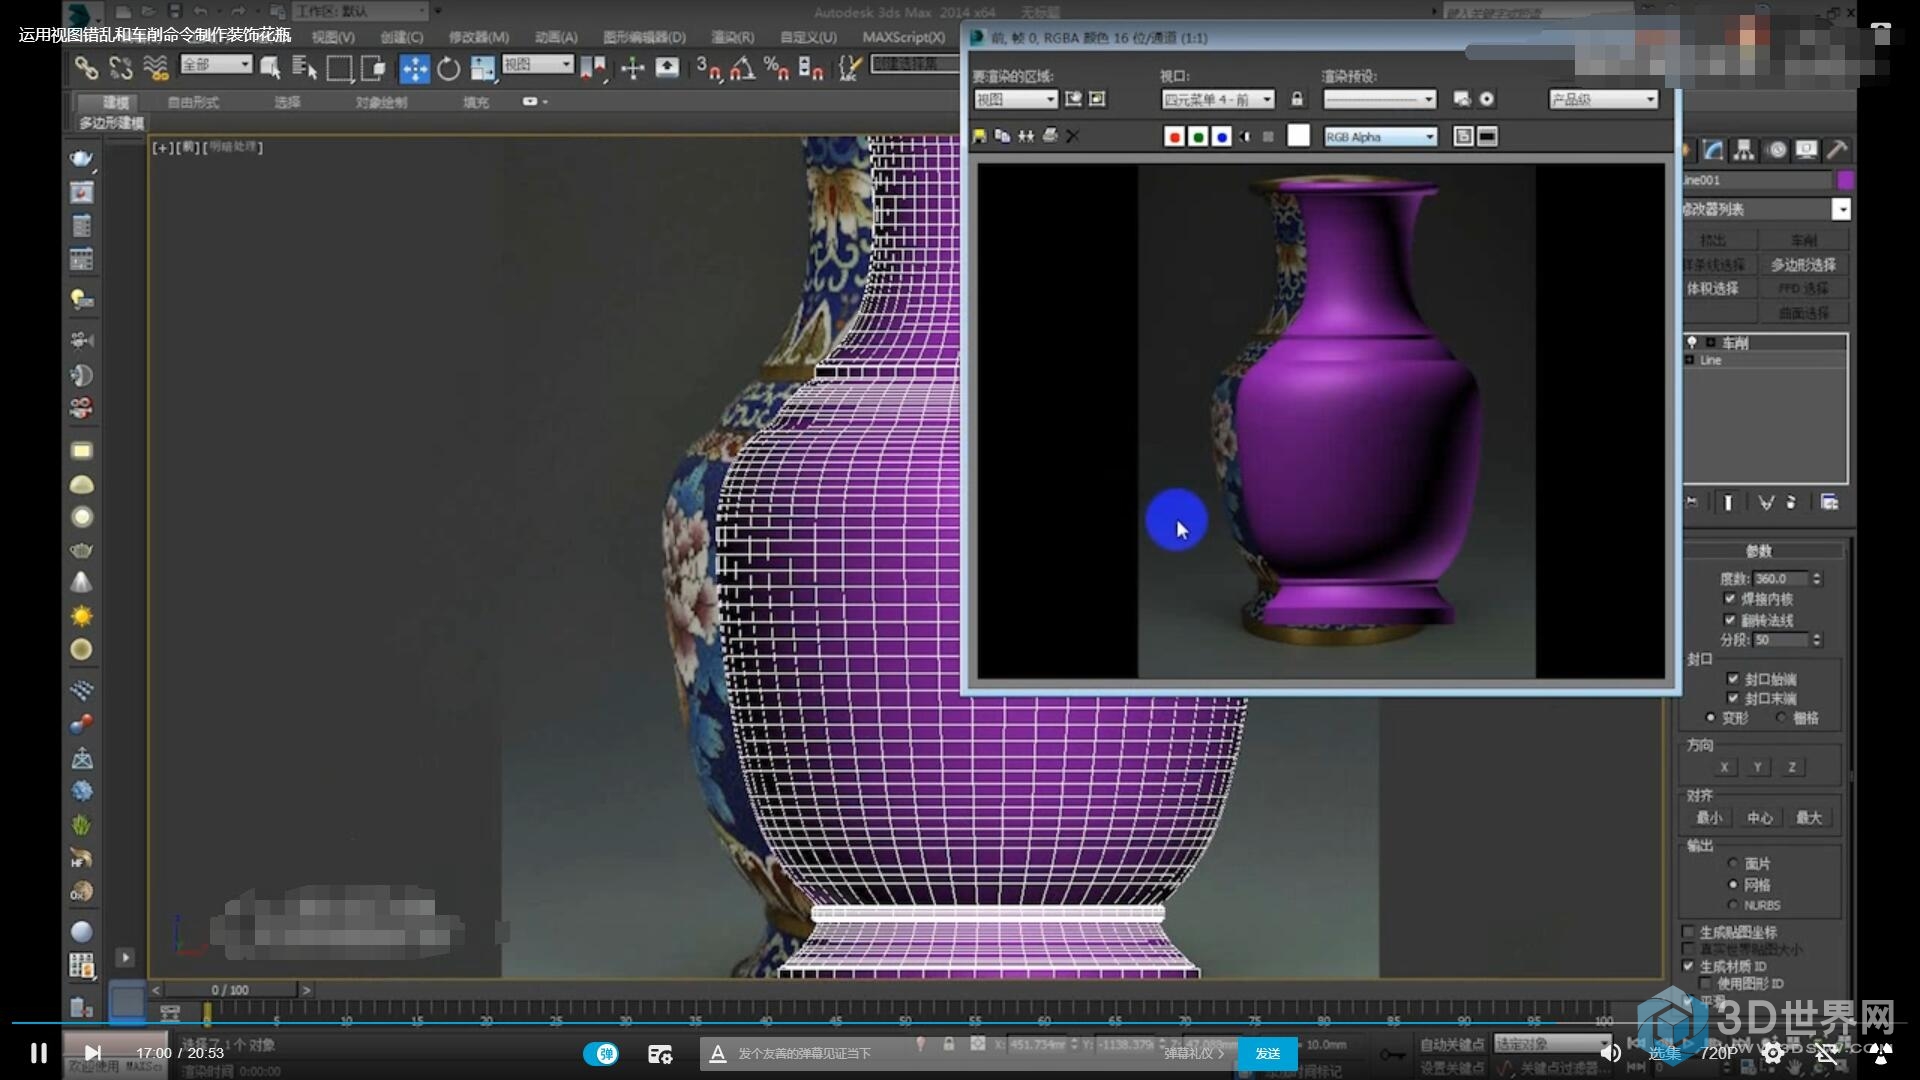Image resolution: width=1920 pixels, height=1080 pixels.
Task: Switch to the 自由形式 ribbon tab
Action: pyautogui.click(x=193, y=102)
